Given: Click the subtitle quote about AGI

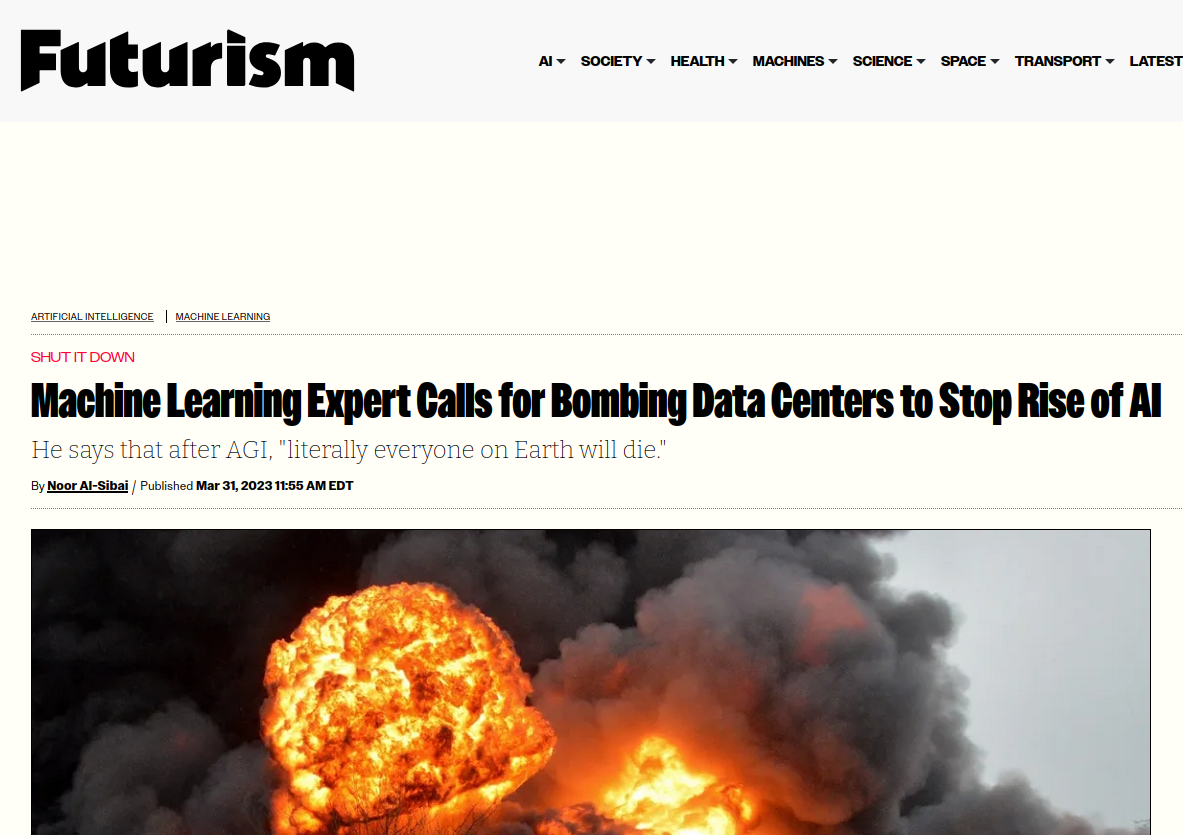Looking at the screenshot, I should [349, 450].
